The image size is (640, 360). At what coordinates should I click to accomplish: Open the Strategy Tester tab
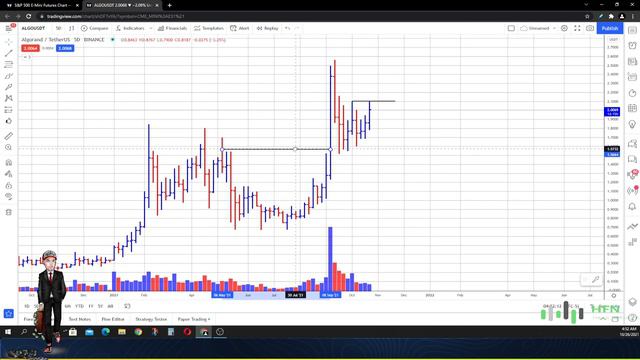click(151, 319)
